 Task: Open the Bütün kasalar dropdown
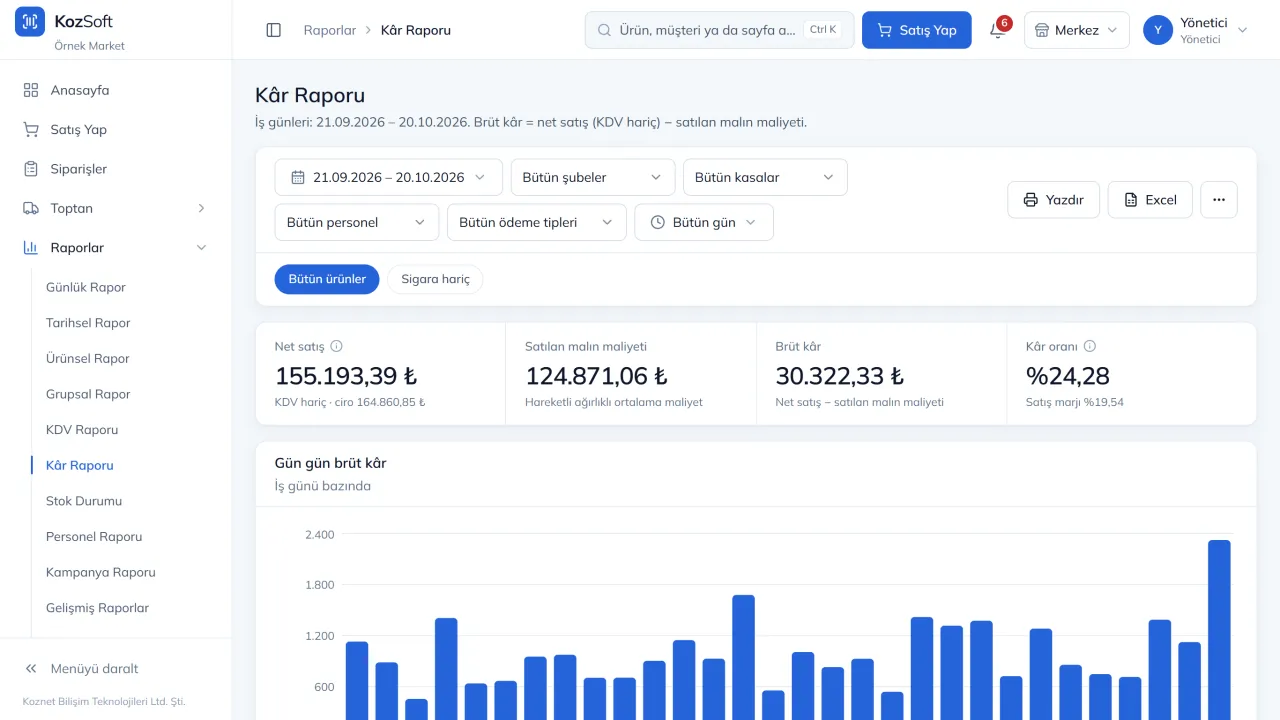765,177
